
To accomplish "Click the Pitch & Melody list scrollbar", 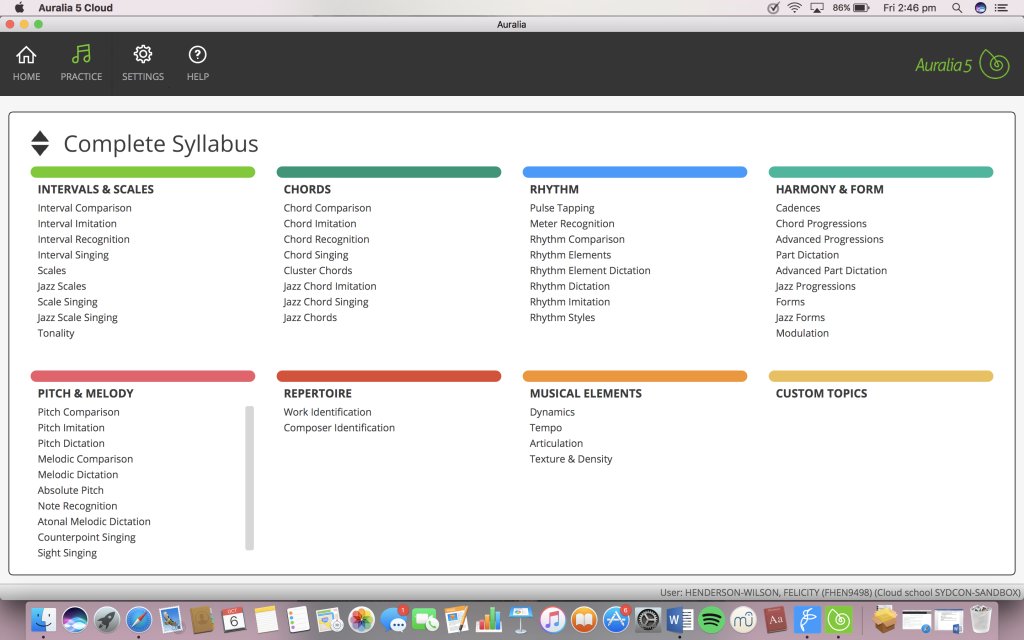I will [249, 478].
